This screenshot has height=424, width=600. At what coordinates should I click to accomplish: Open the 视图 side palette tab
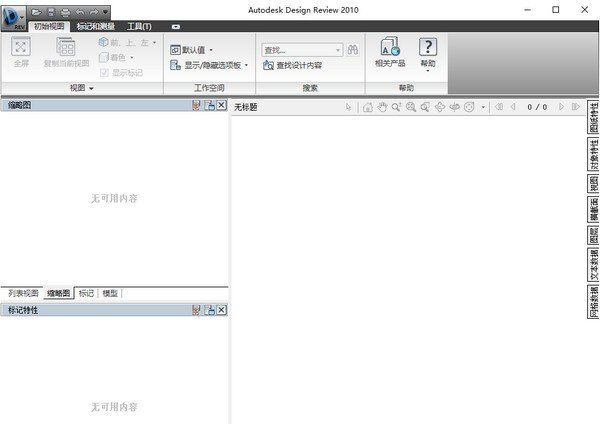(x=593, y=184)
